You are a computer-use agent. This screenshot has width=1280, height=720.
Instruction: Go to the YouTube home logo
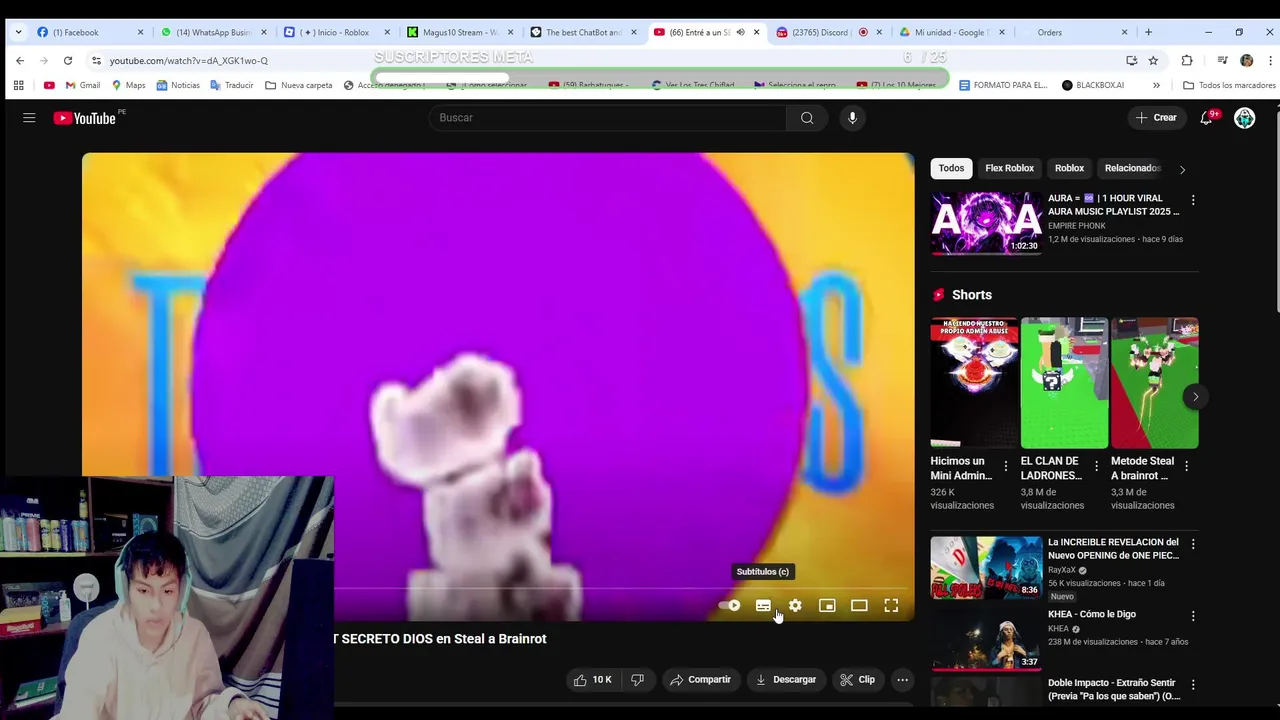85,118
